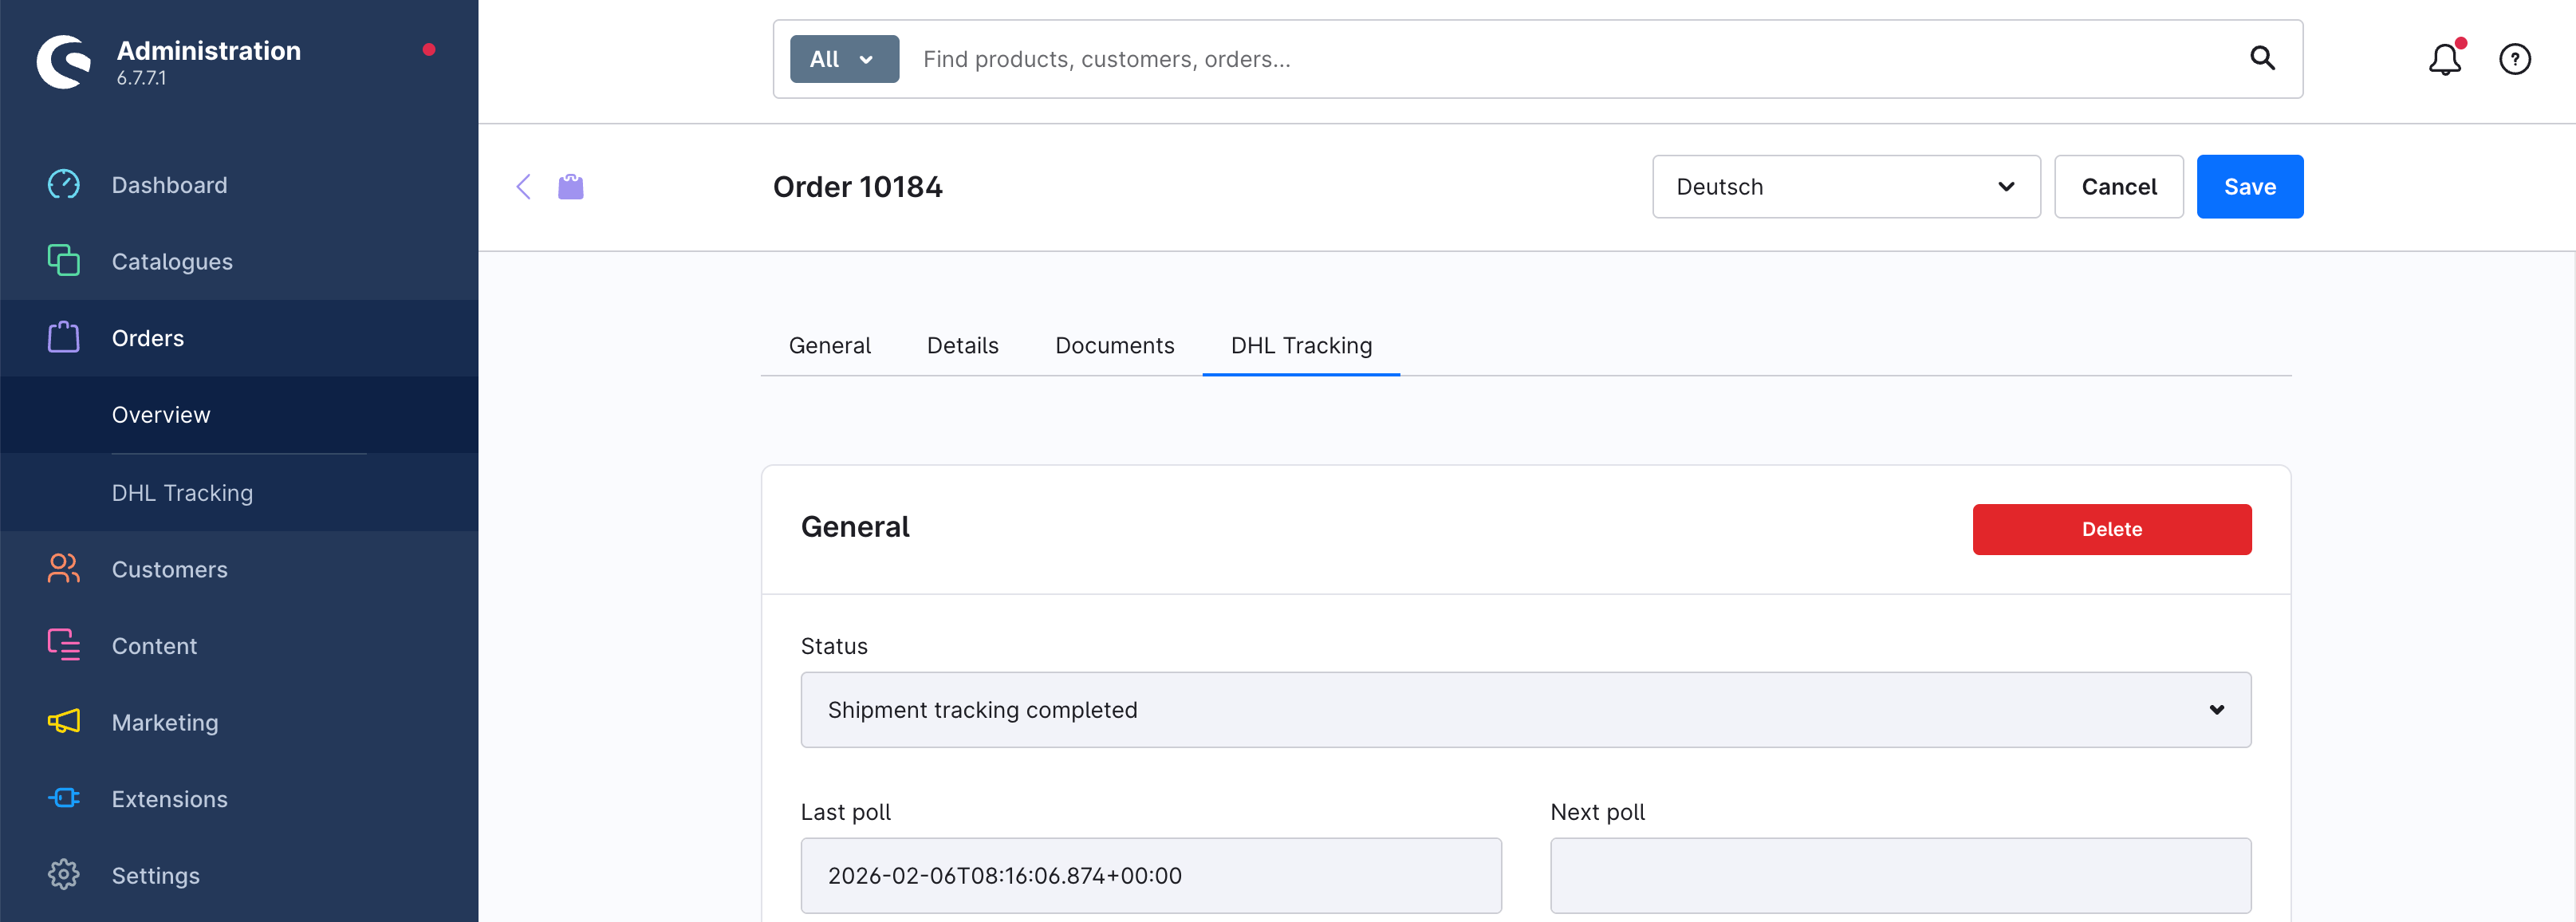
Task: Open DHL Tracking sidebar submenu item
Action: (182, 492)
